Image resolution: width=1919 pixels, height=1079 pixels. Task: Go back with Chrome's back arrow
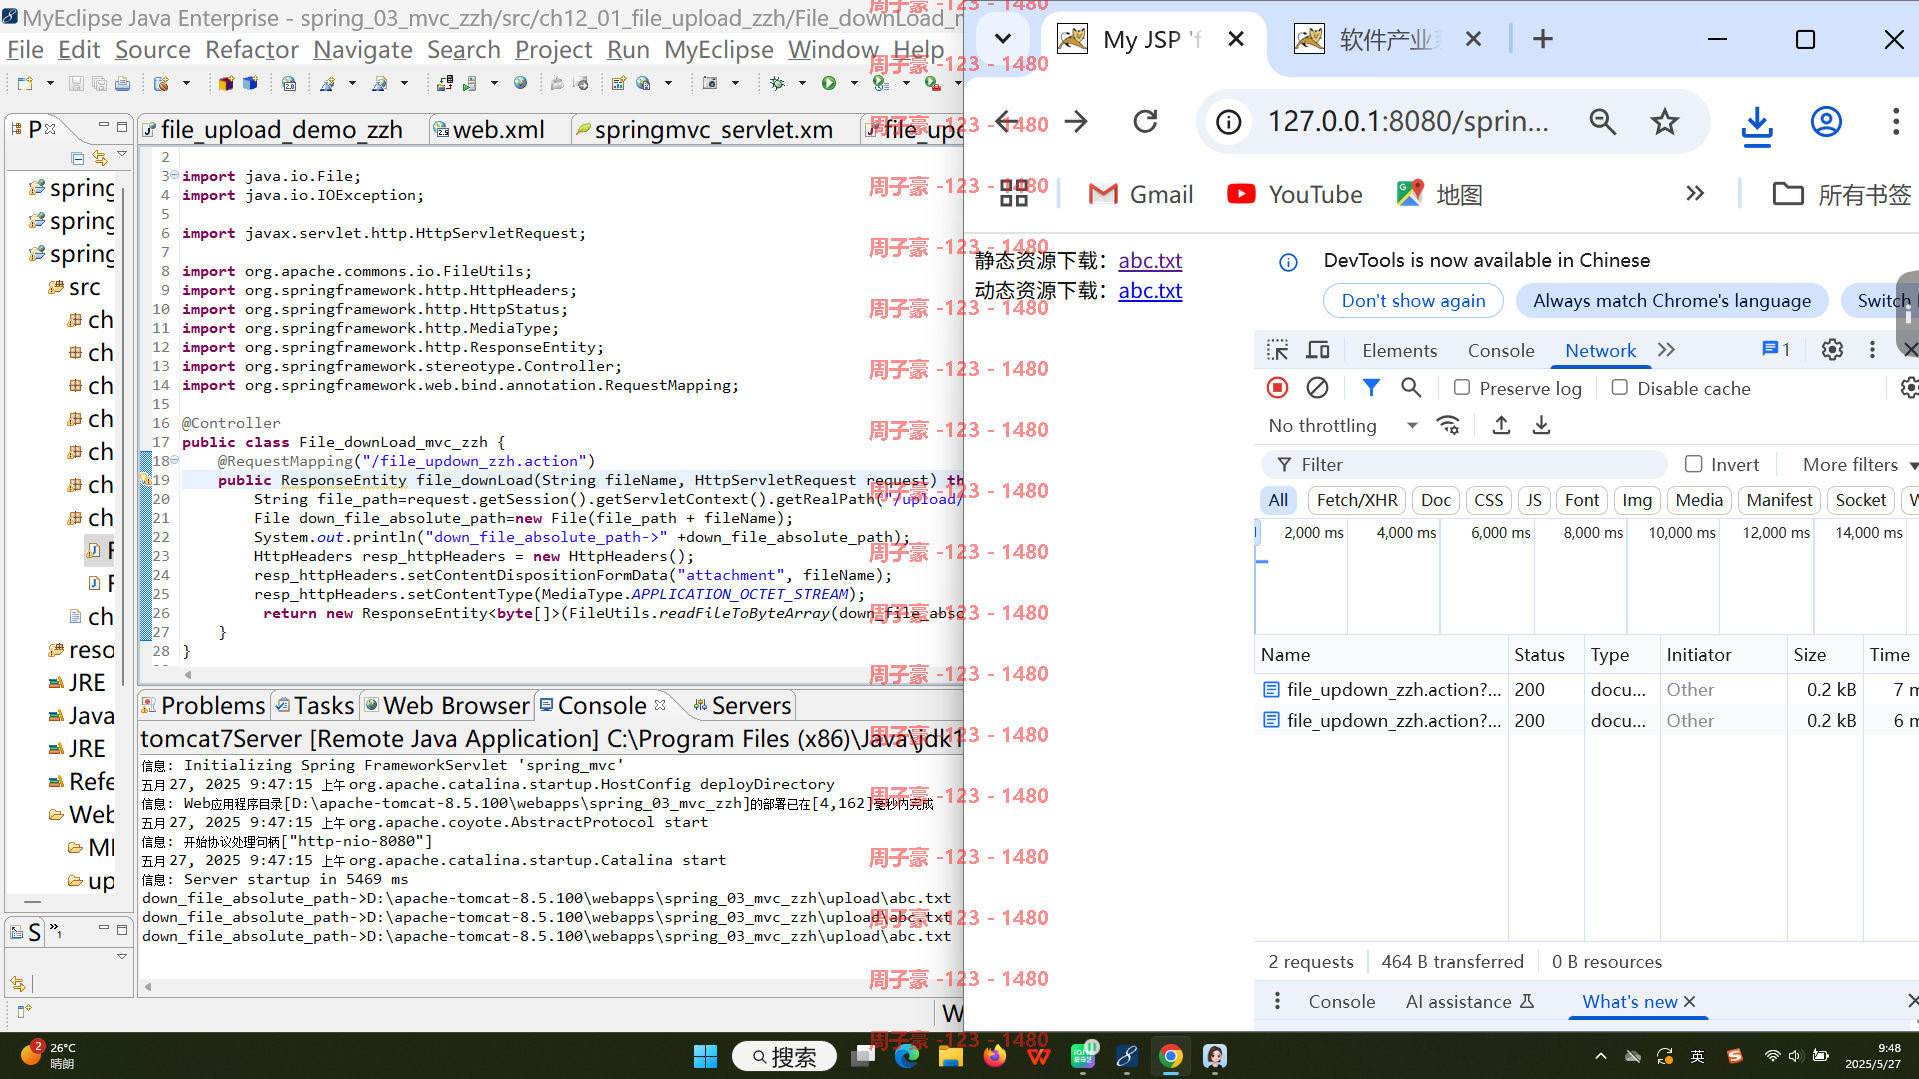(x=1007, y=122)
